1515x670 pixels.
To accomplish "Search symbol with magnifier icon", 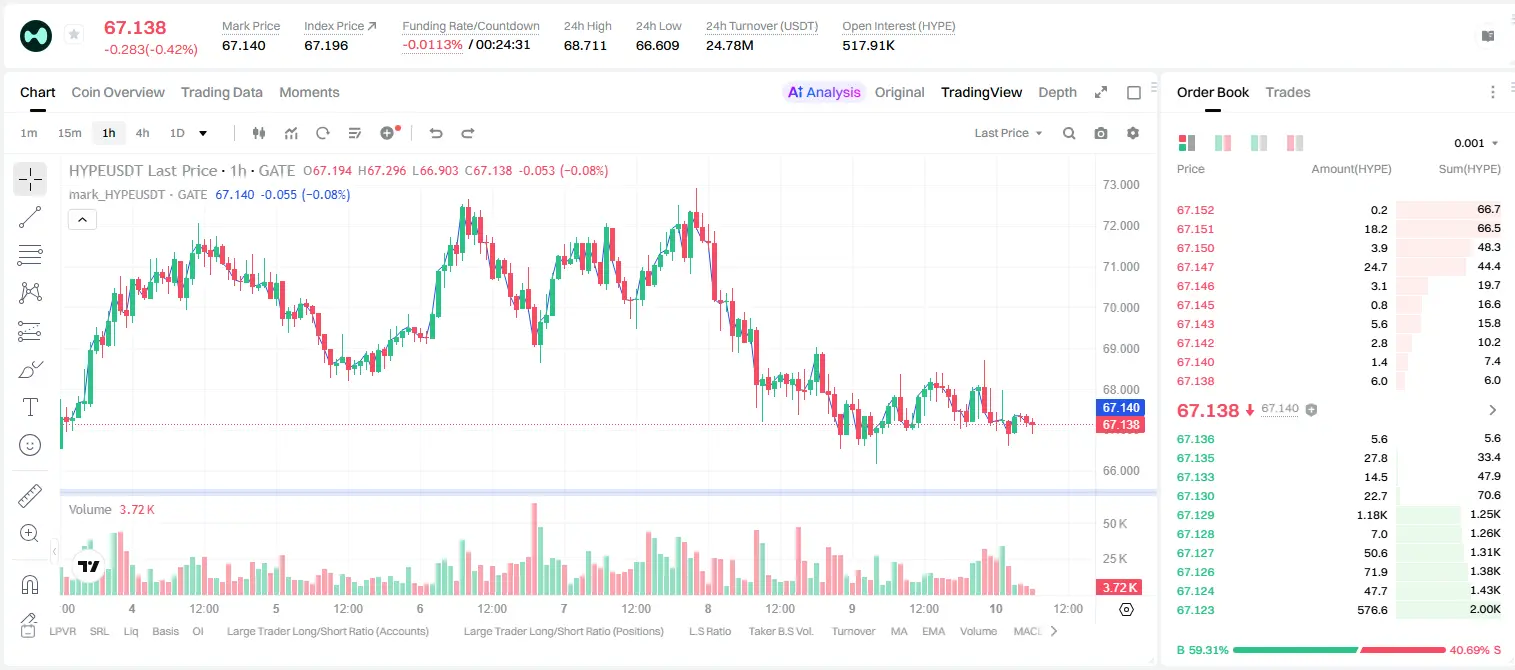I will click(1069, 133).
